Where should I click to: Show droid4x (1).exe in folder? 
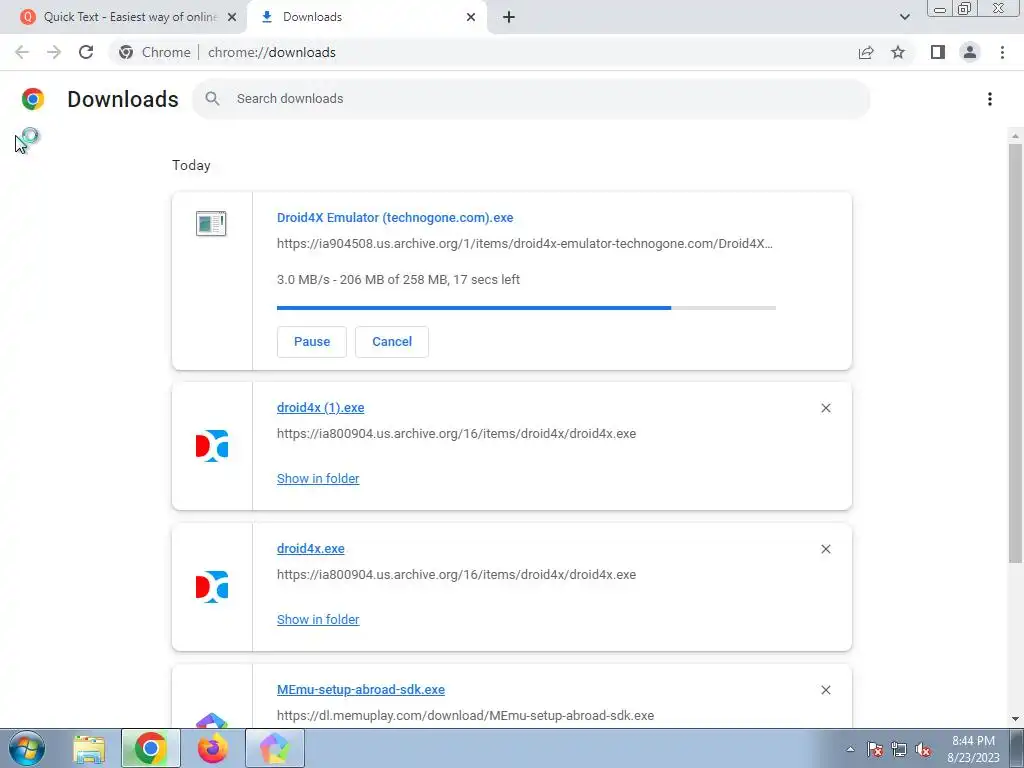pos(318,479)
